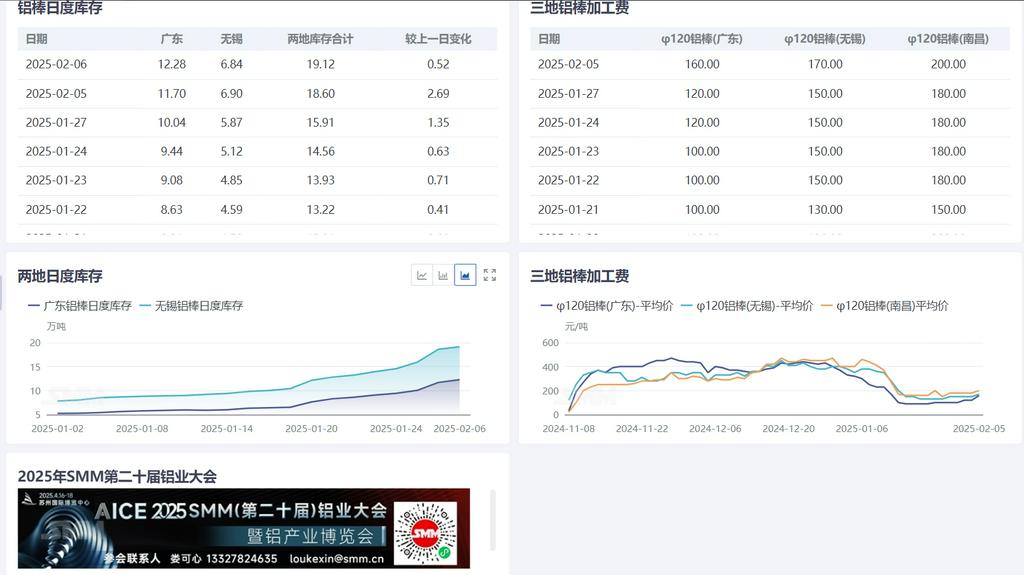
Task: Click the conference panel scrollbar
Action: tap(492, 520)
